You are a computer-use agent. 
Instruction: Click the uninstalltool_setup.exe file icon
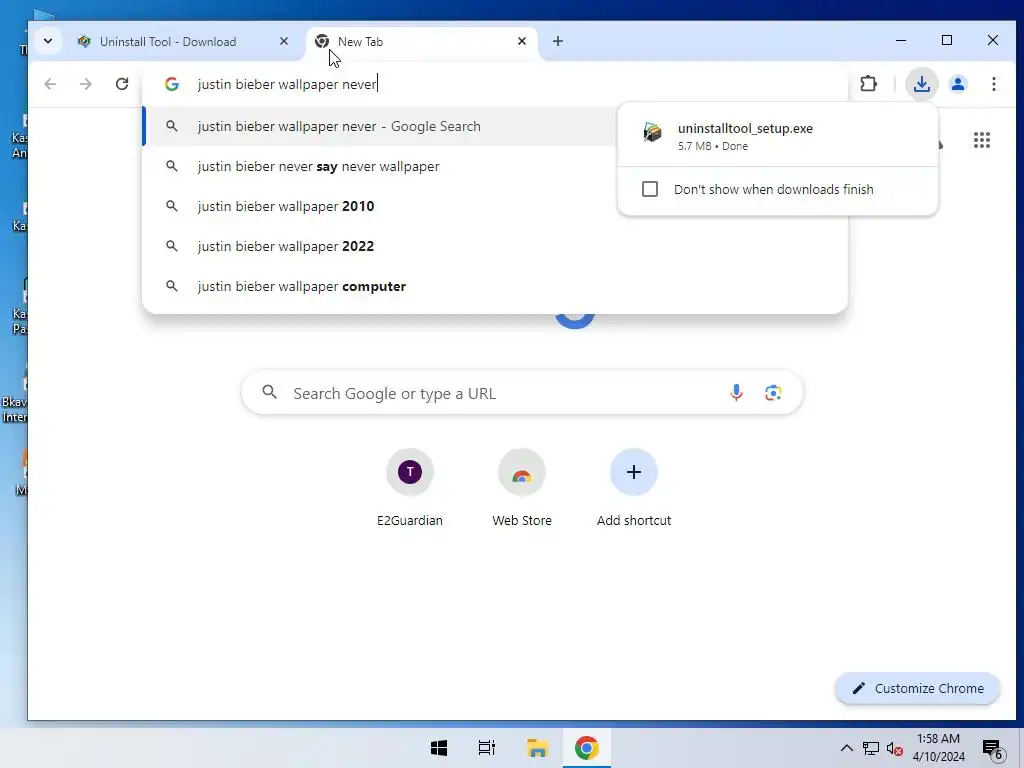[652, 132]
